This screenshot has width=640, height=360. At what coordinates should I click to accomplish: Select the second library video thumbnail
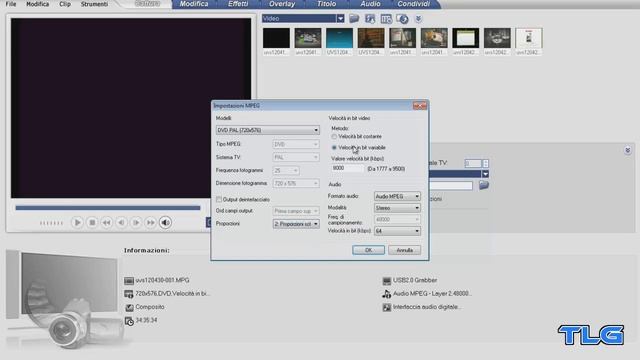(308, 38)
